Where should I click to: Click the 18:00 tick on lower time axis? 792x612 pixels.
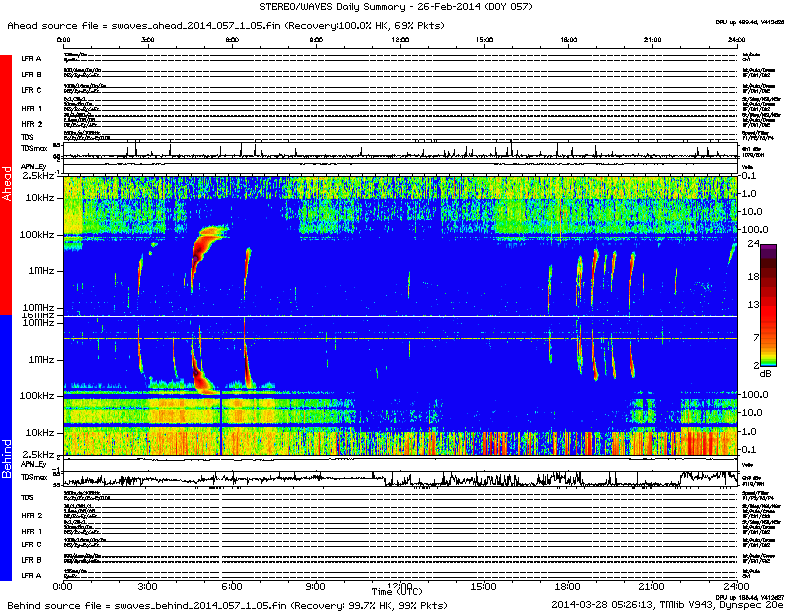click(x=567, y=587)
